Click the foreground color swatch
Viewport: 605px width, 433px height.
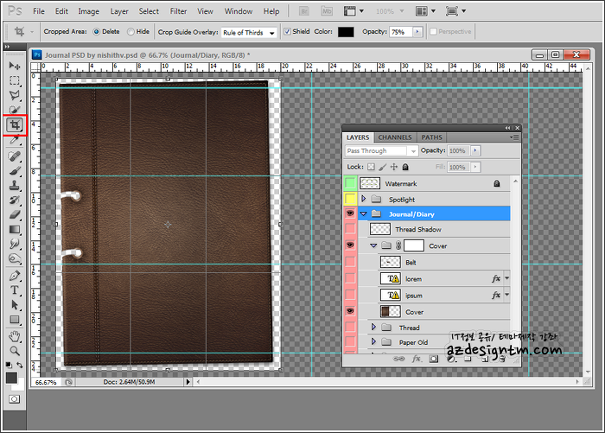tap(12, 378)
